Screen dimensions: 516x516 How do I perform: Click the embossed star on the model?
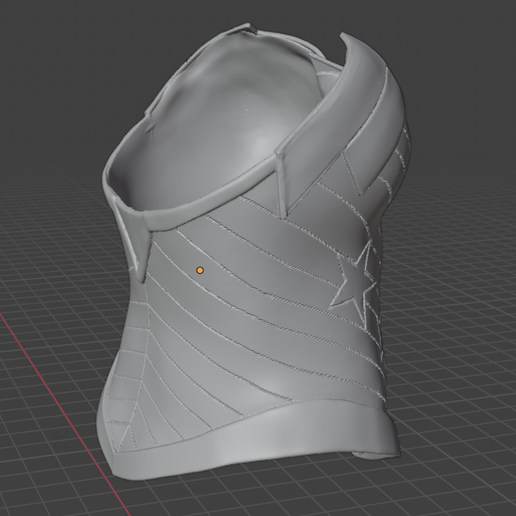click(x=355, y=285)
